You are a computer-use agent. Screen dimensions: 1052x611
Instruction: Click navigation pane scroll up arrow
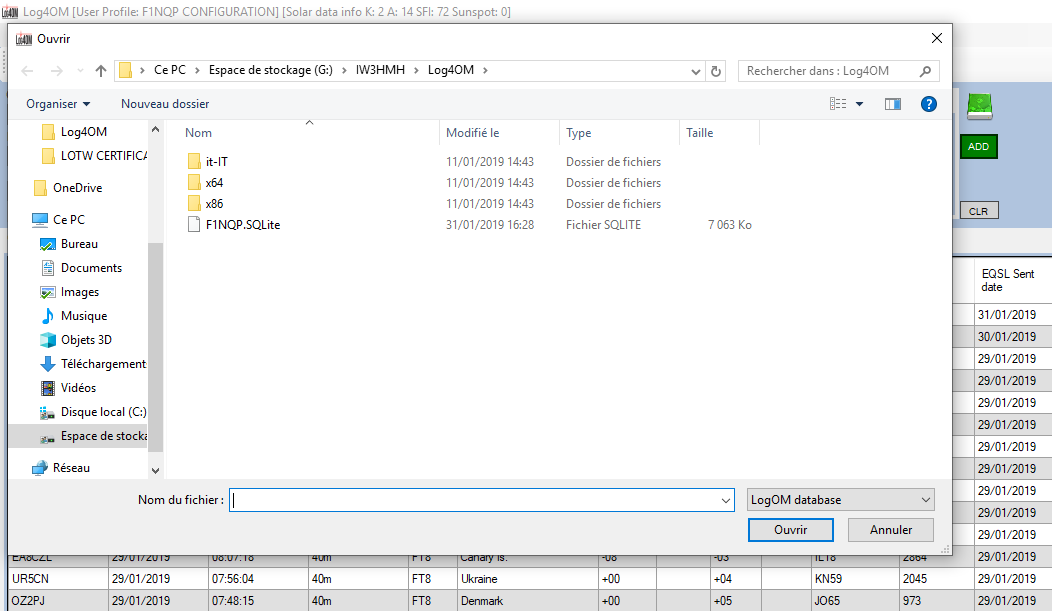[x=156, y=129]
